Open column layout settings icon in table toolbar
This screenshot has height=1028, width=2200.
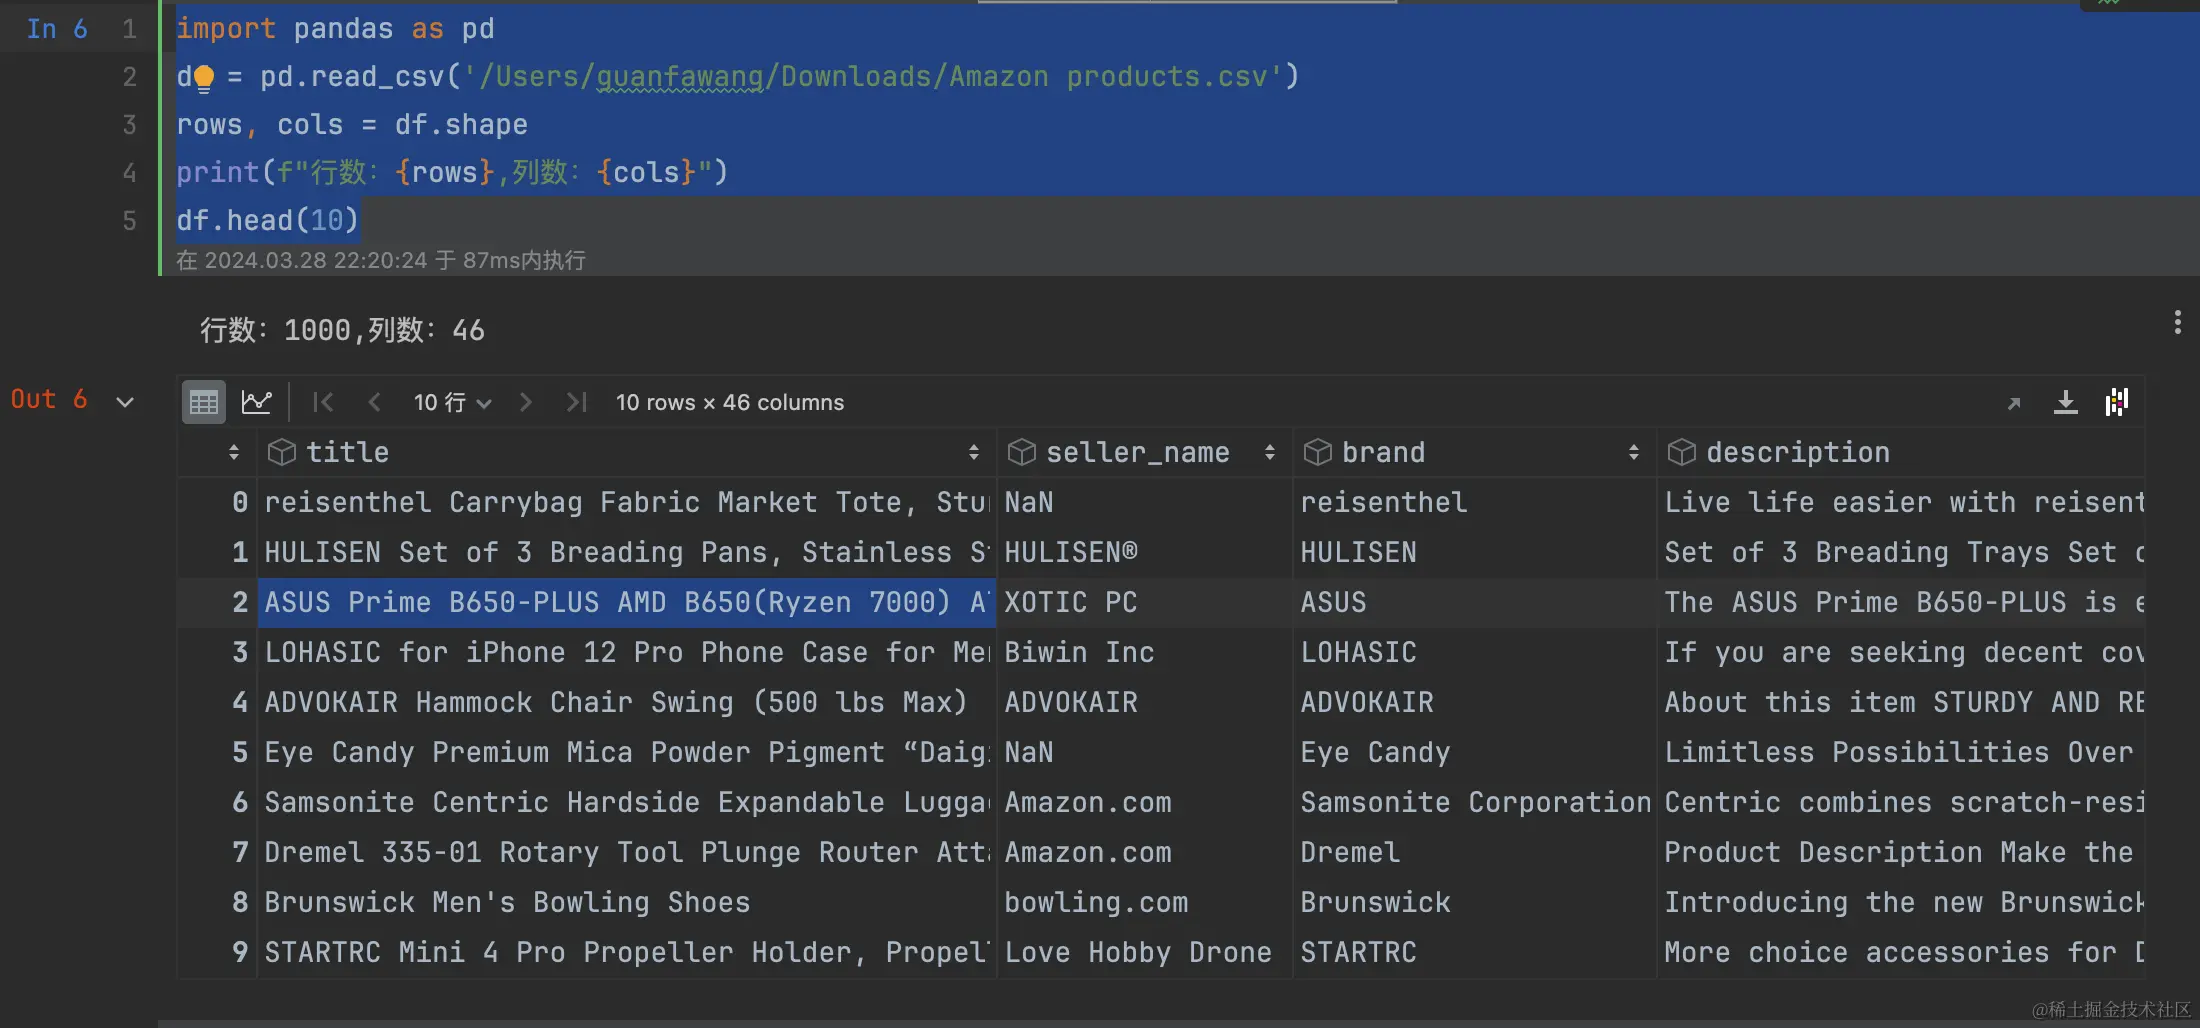point(2117,402)
